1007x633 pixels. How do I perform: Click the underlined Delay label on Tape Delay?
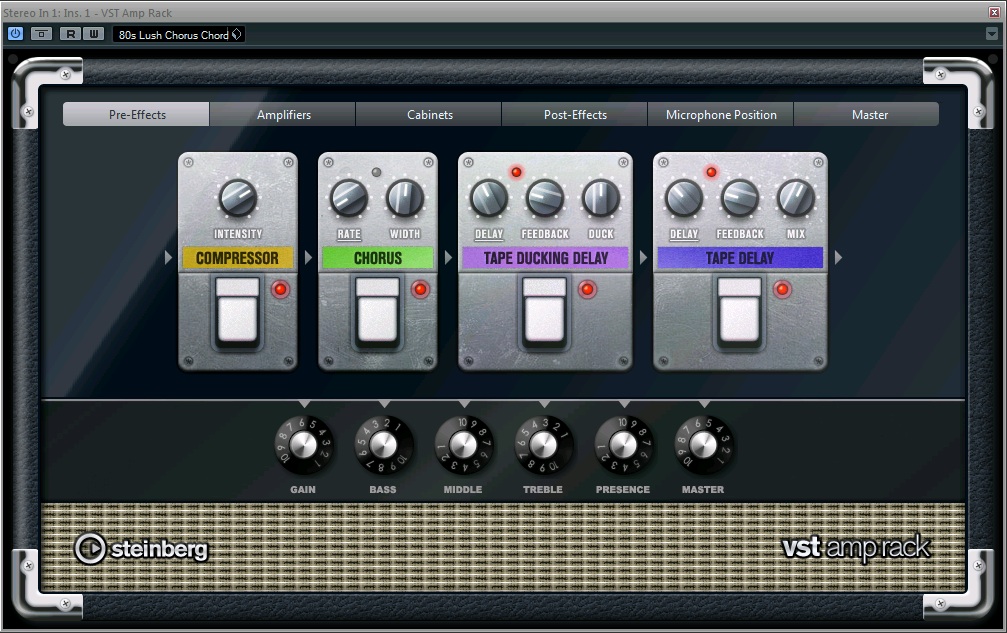684,234
